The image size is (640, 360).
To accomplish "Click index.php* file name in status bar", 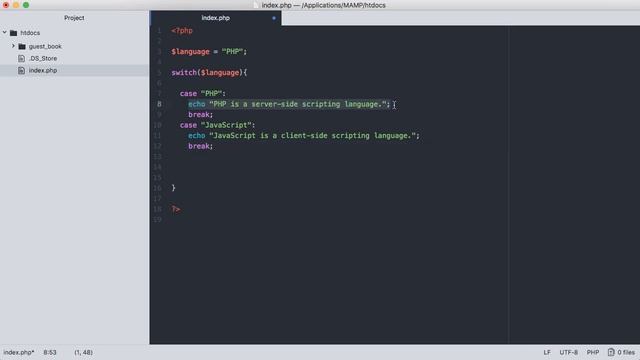I will [19, 352].
